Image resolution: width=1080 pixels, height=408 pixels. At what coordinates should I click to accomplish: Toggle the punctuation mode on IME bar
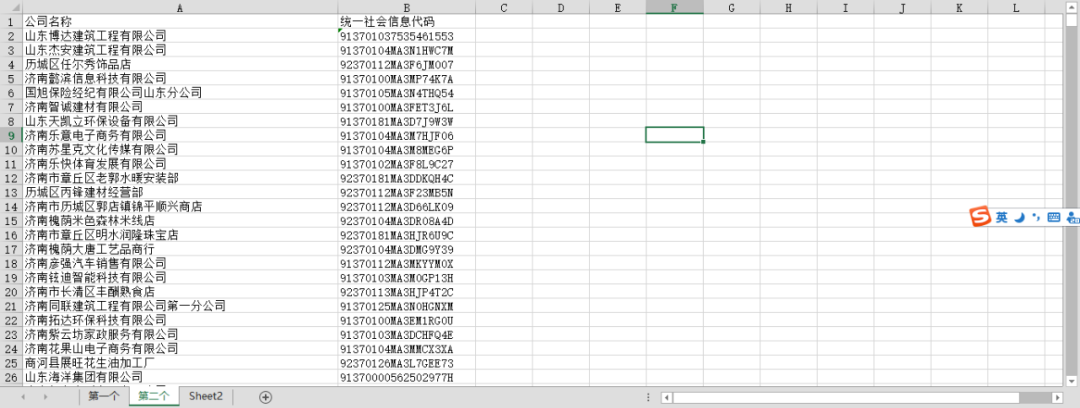point(1037,217)
